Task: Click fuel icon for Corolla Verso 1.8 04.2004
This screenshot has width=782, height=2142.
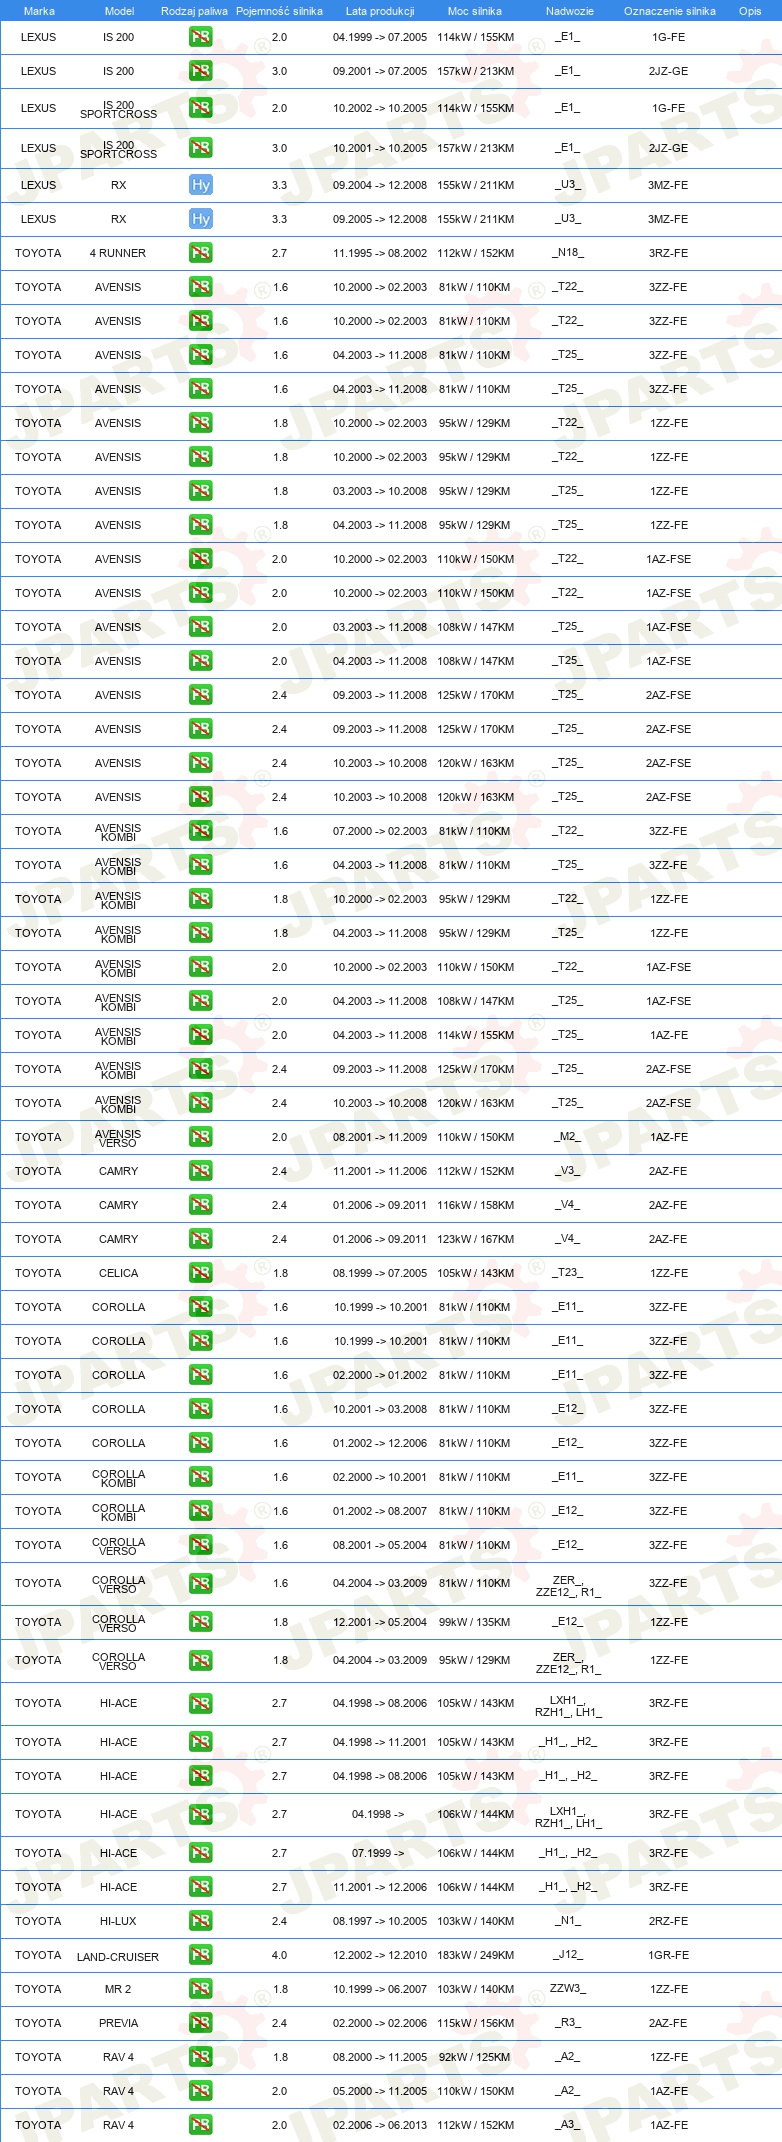Action: point(201,1660)
